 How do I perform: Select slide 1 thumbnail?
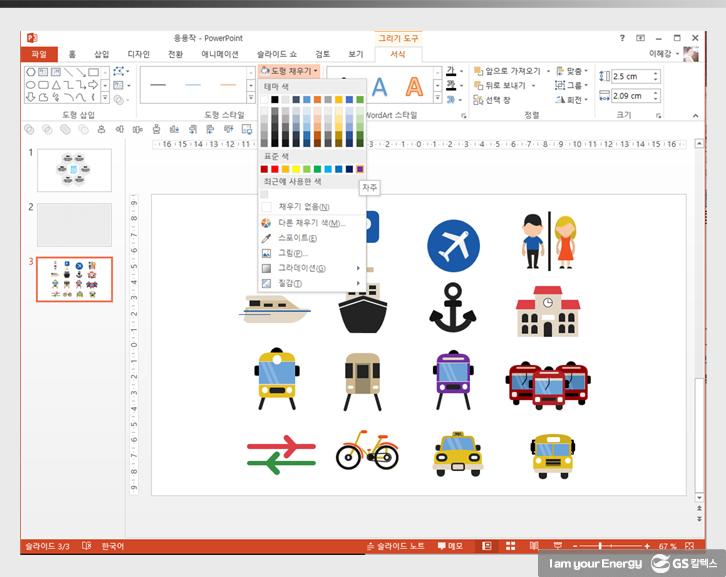click(x=74, y=170)
